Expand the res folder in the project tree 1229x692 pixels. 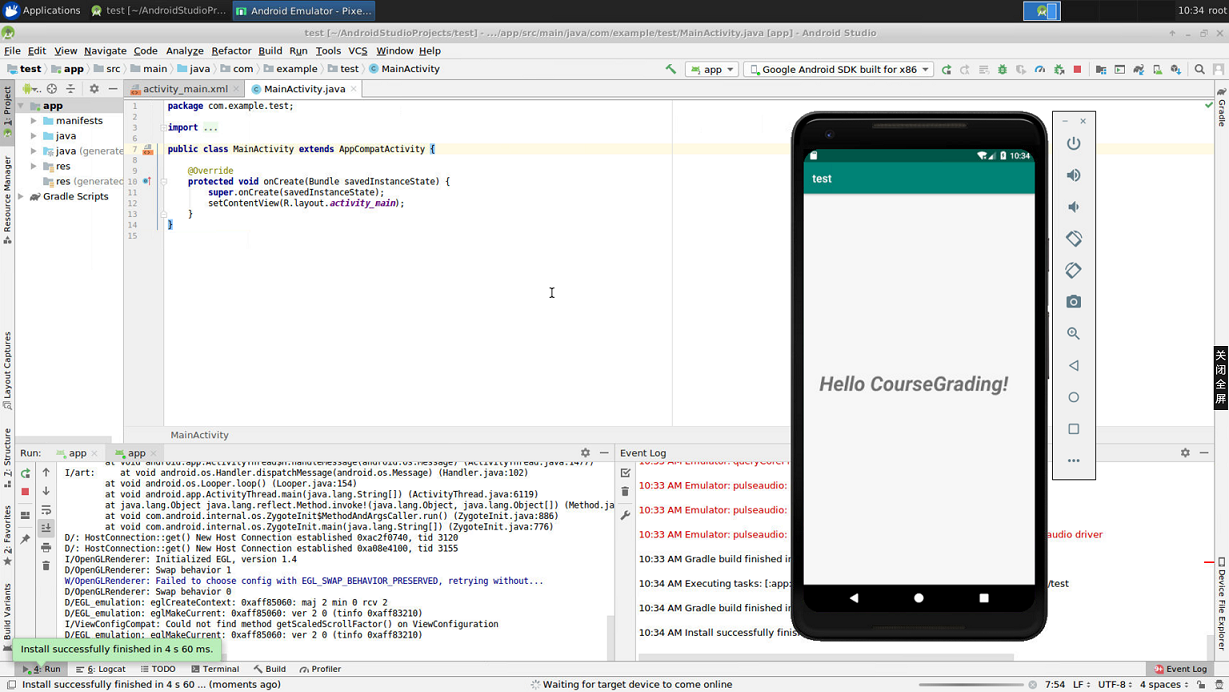point(33,166)
